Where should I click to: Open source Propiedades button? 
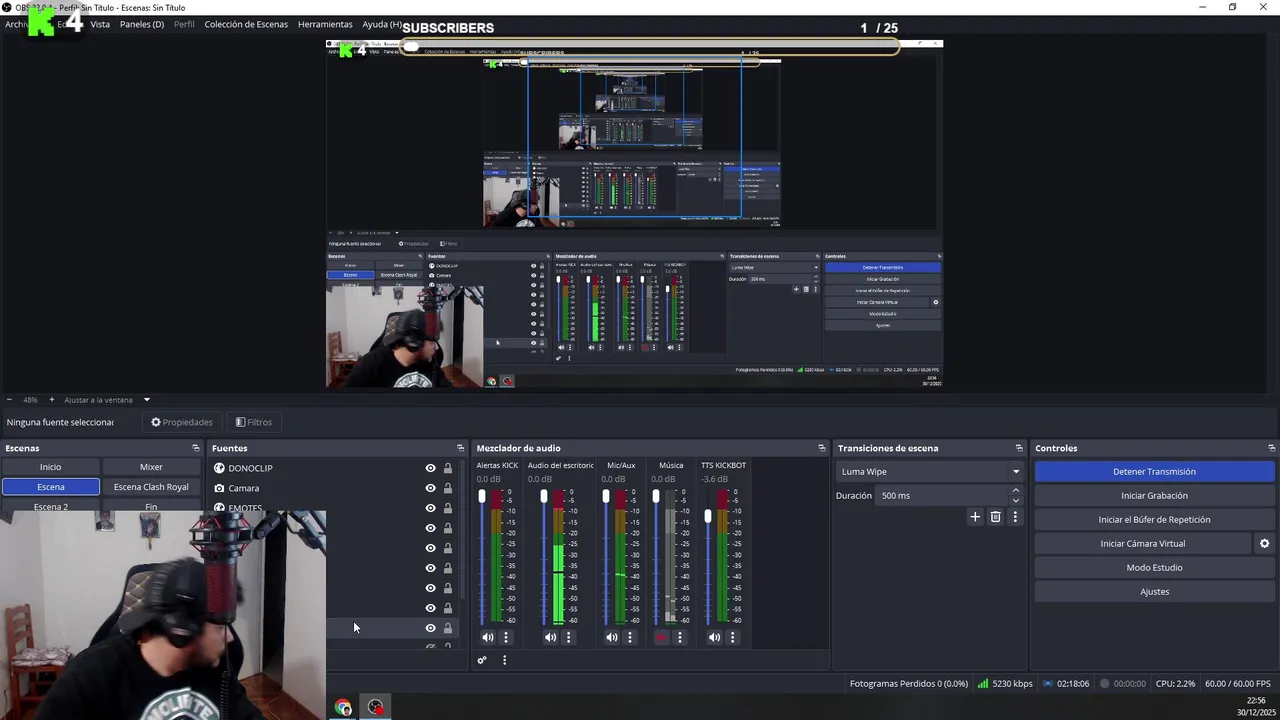click(x=182, y=422)
